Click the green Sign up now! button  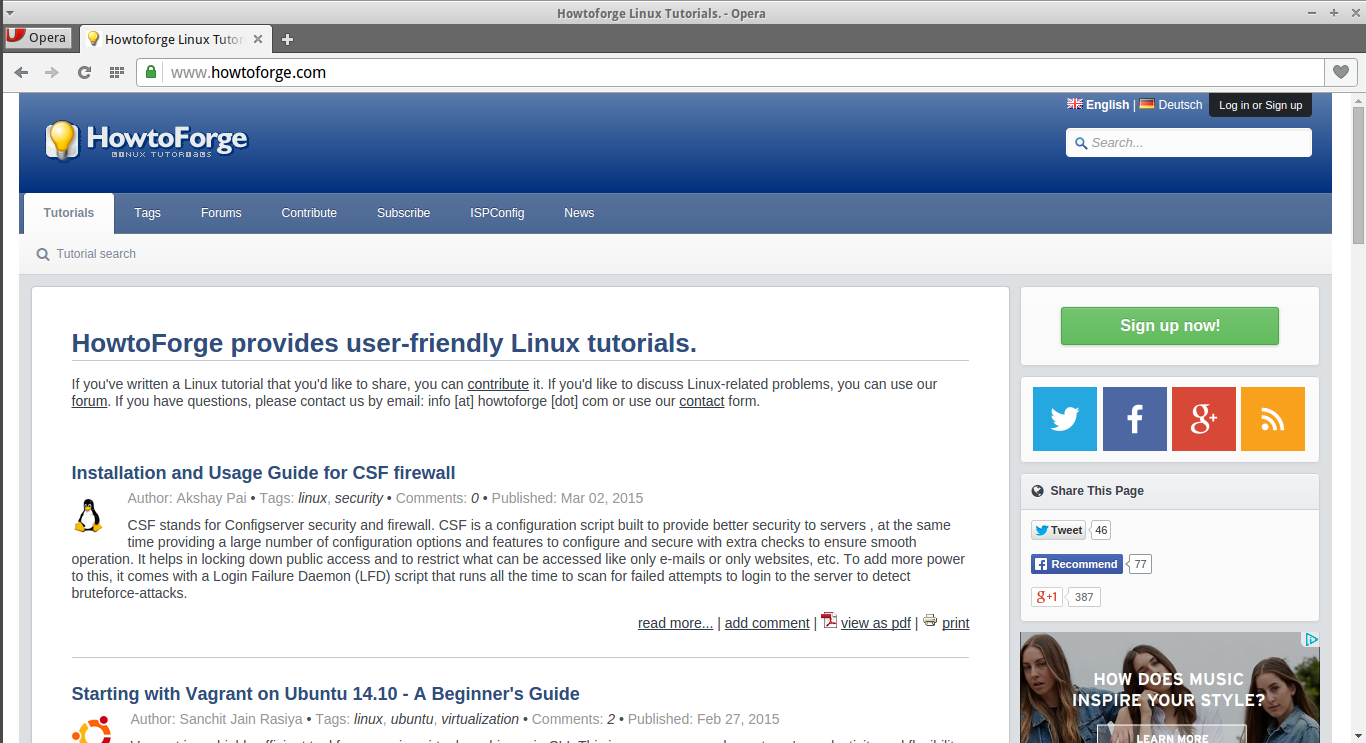point(1170,326)
